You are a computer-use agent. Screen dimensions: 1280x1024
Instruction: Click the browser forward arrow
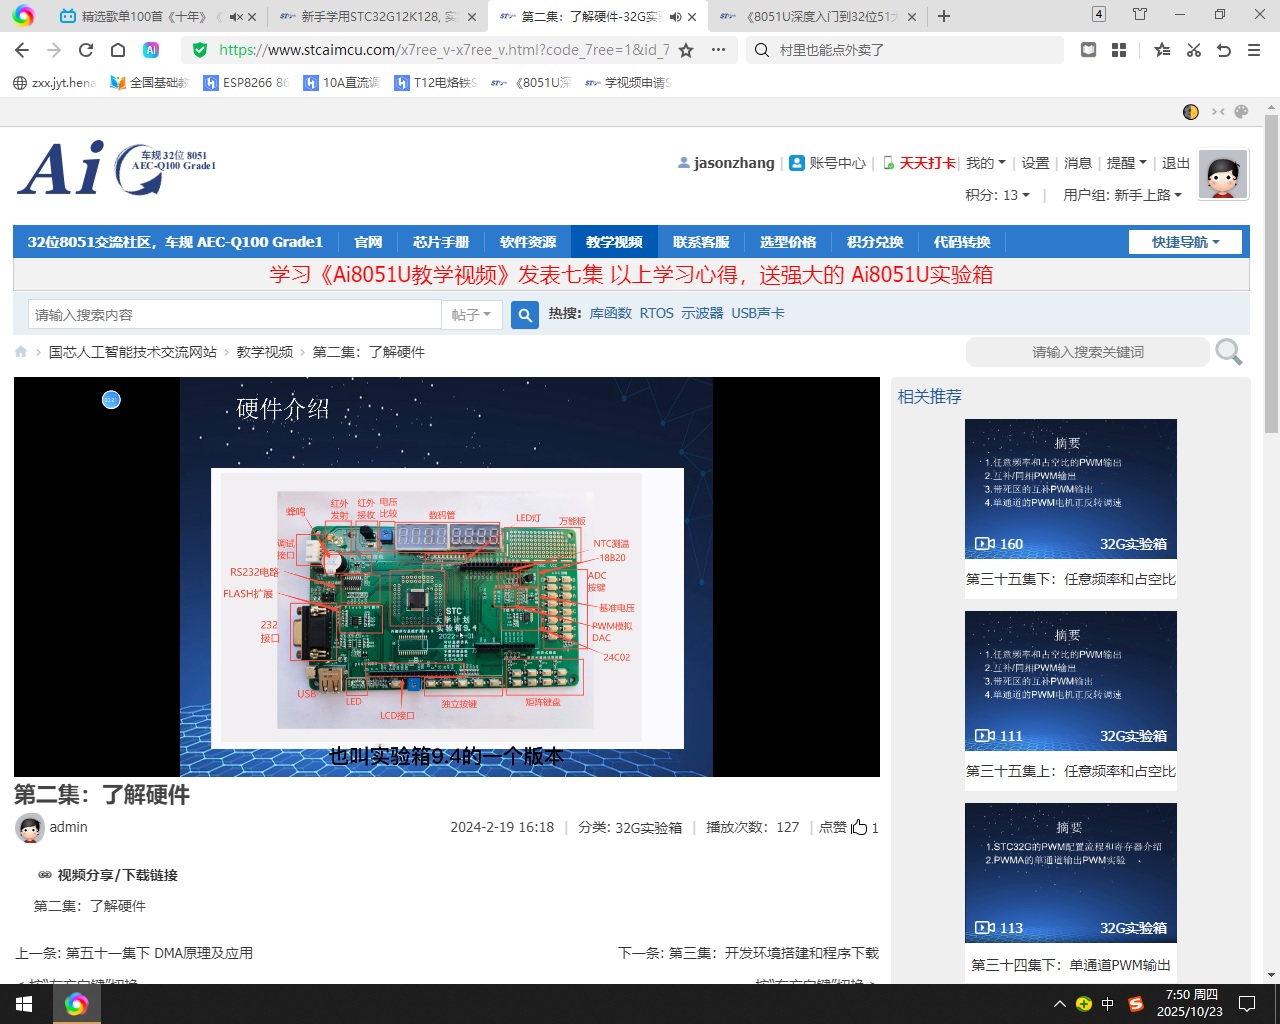[54, 50]
